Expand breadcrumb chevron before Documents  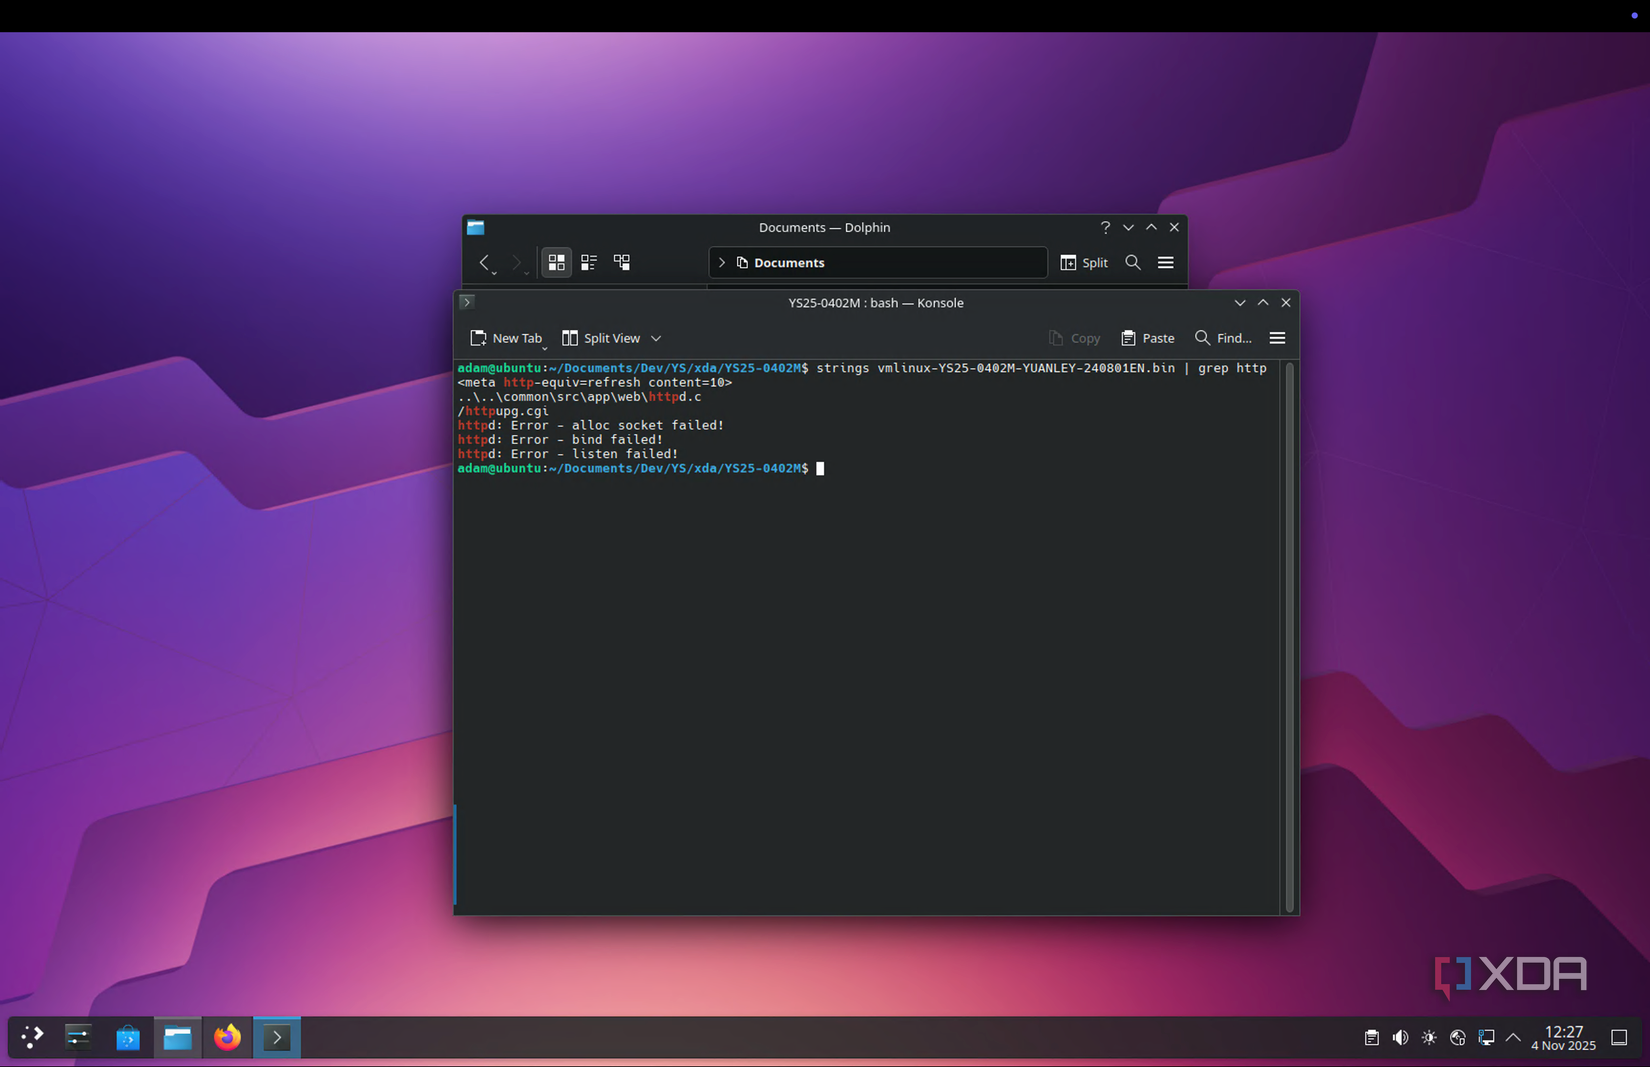coord(722,263)
